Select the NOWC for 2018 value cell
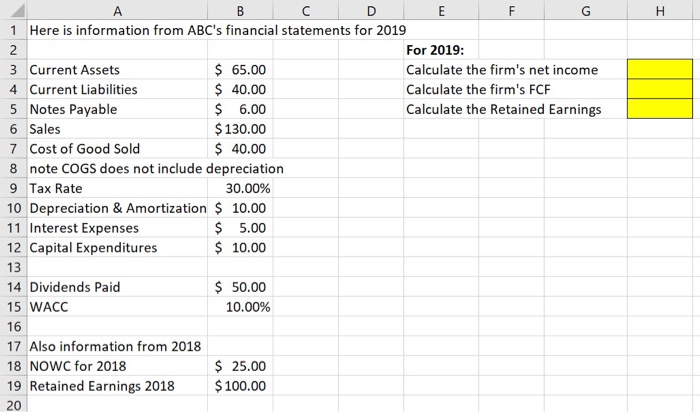 pyautogui.click(x=240, y=366)
